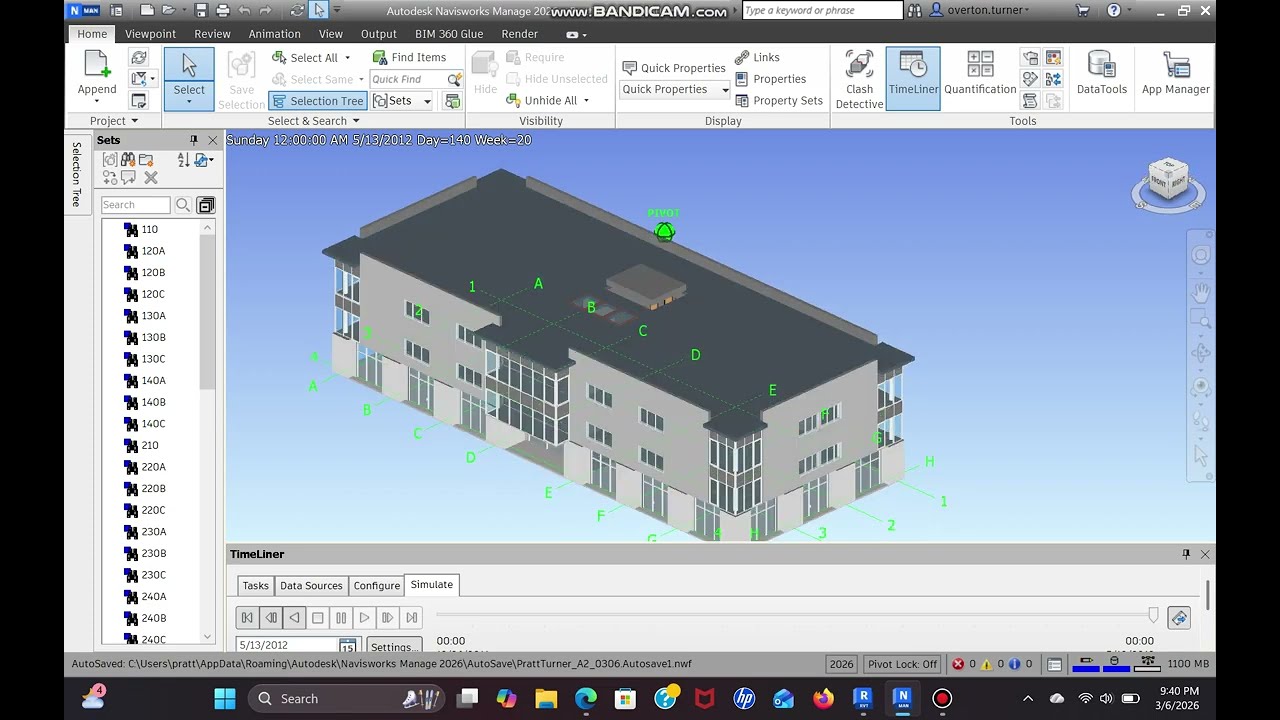This screenshot has width=1280, height=720.
Task: Open the Select All dropdown arrow
Action: point(347,58)
